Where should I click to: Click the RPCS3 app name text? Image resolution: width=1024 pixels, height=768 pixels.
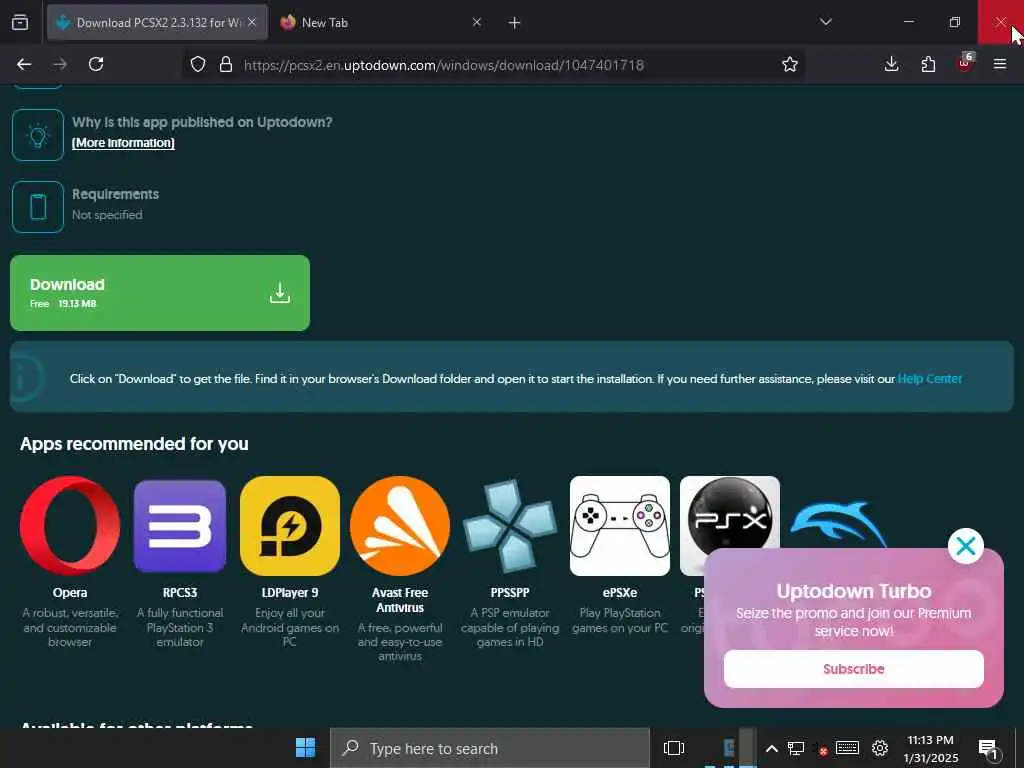click(180, 593)
